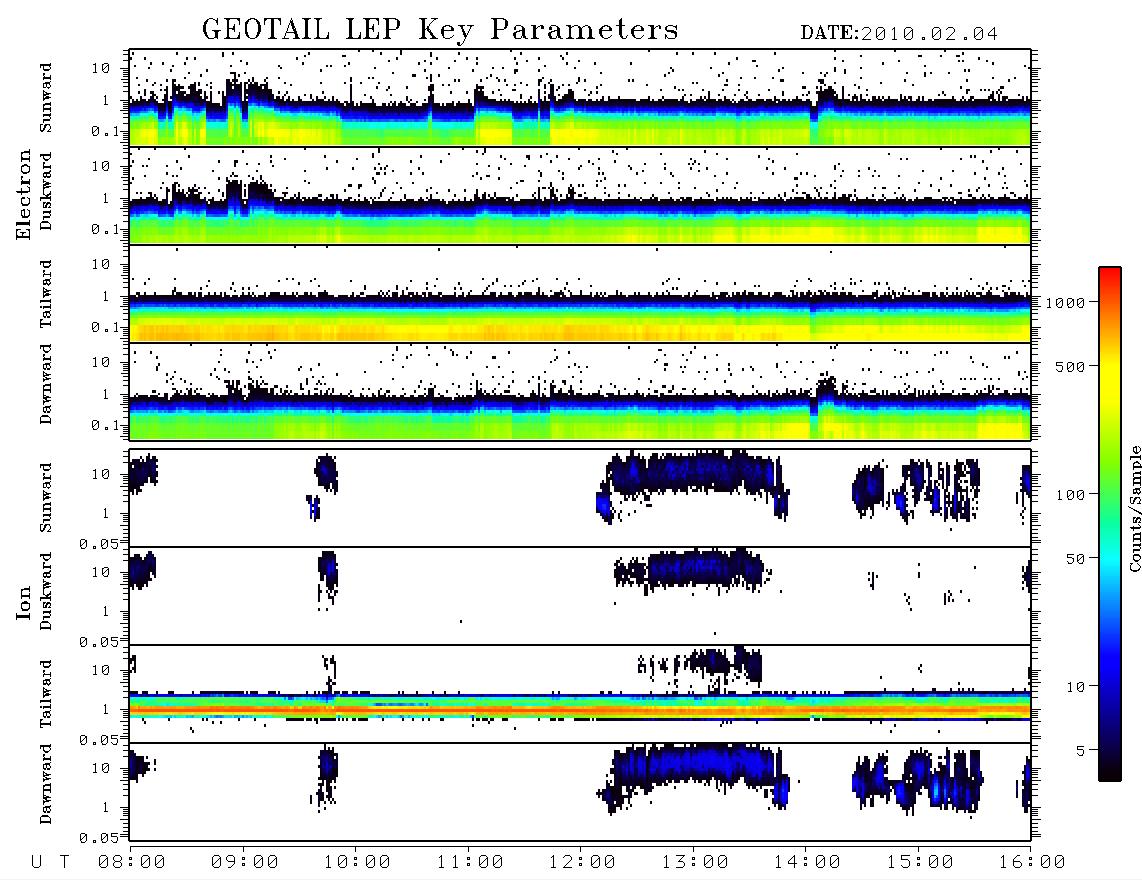The height and width of the screenshot is (880, 1142).
Task: Select the DATE:2010.02.04 label
Action: coord(899,34)
